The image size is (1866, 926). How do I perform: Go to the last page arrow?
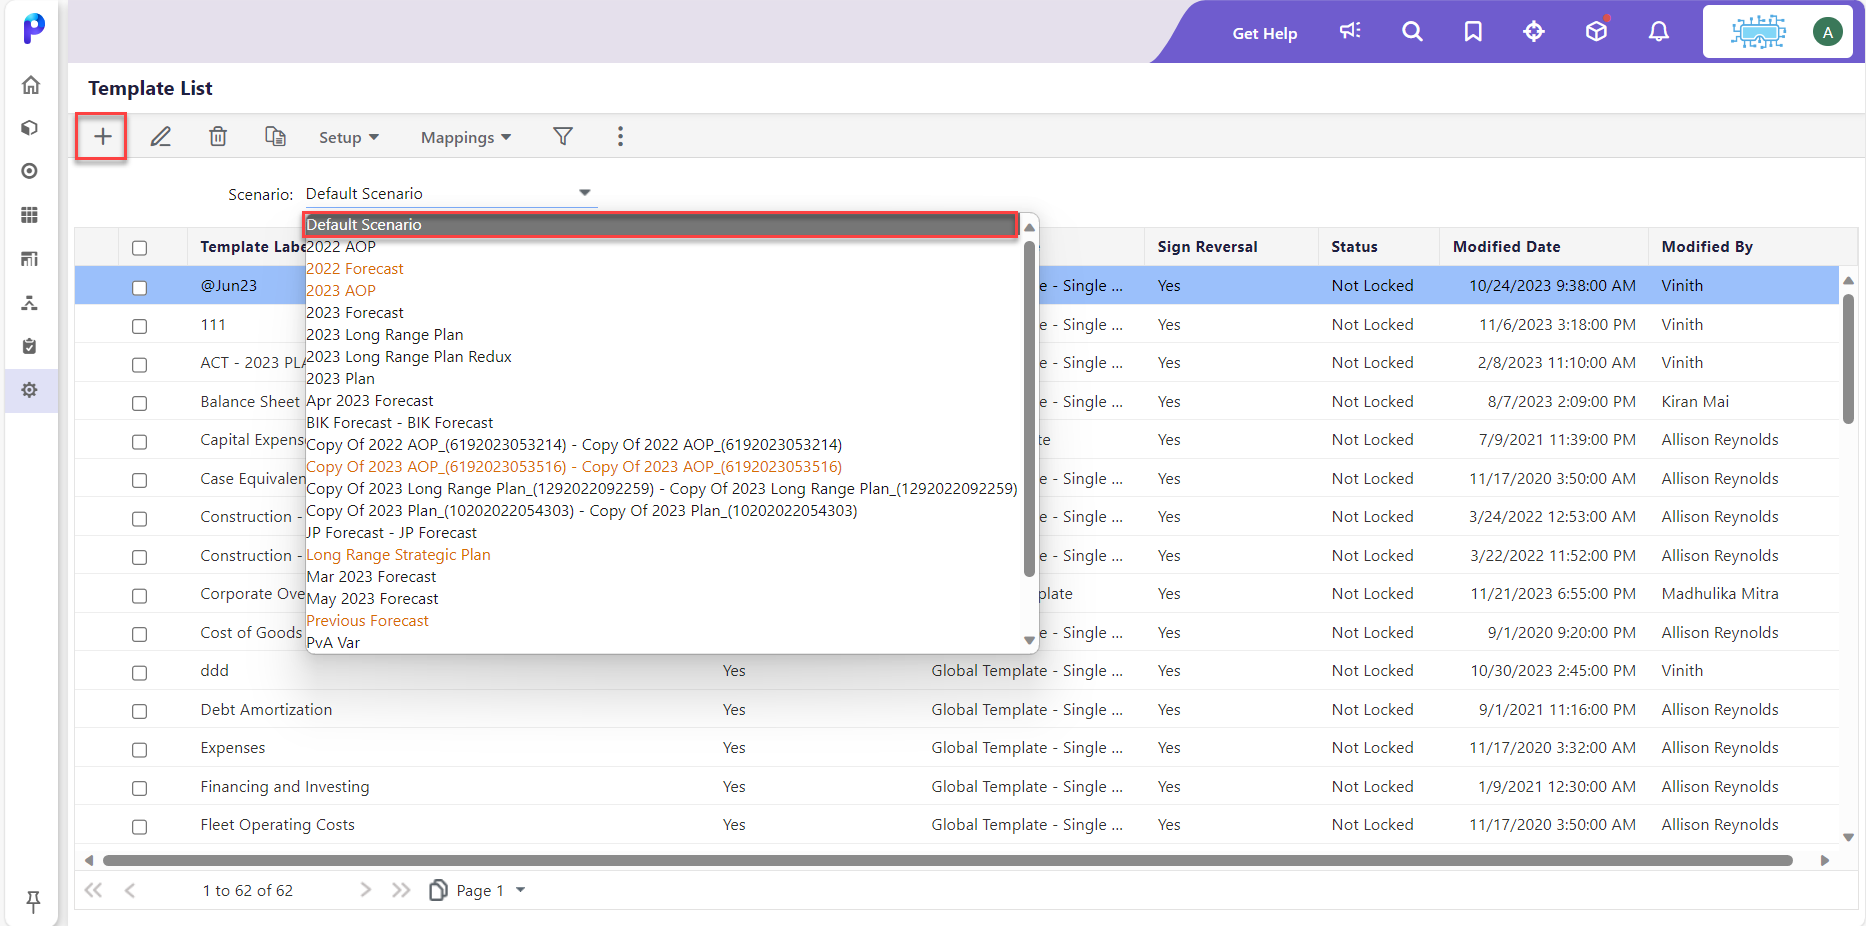click(x=401, y=890)
